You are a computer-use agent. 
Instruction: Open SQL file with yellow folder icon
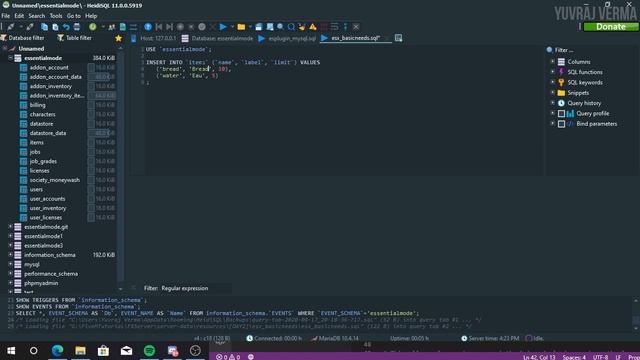[x=241, y=27]
